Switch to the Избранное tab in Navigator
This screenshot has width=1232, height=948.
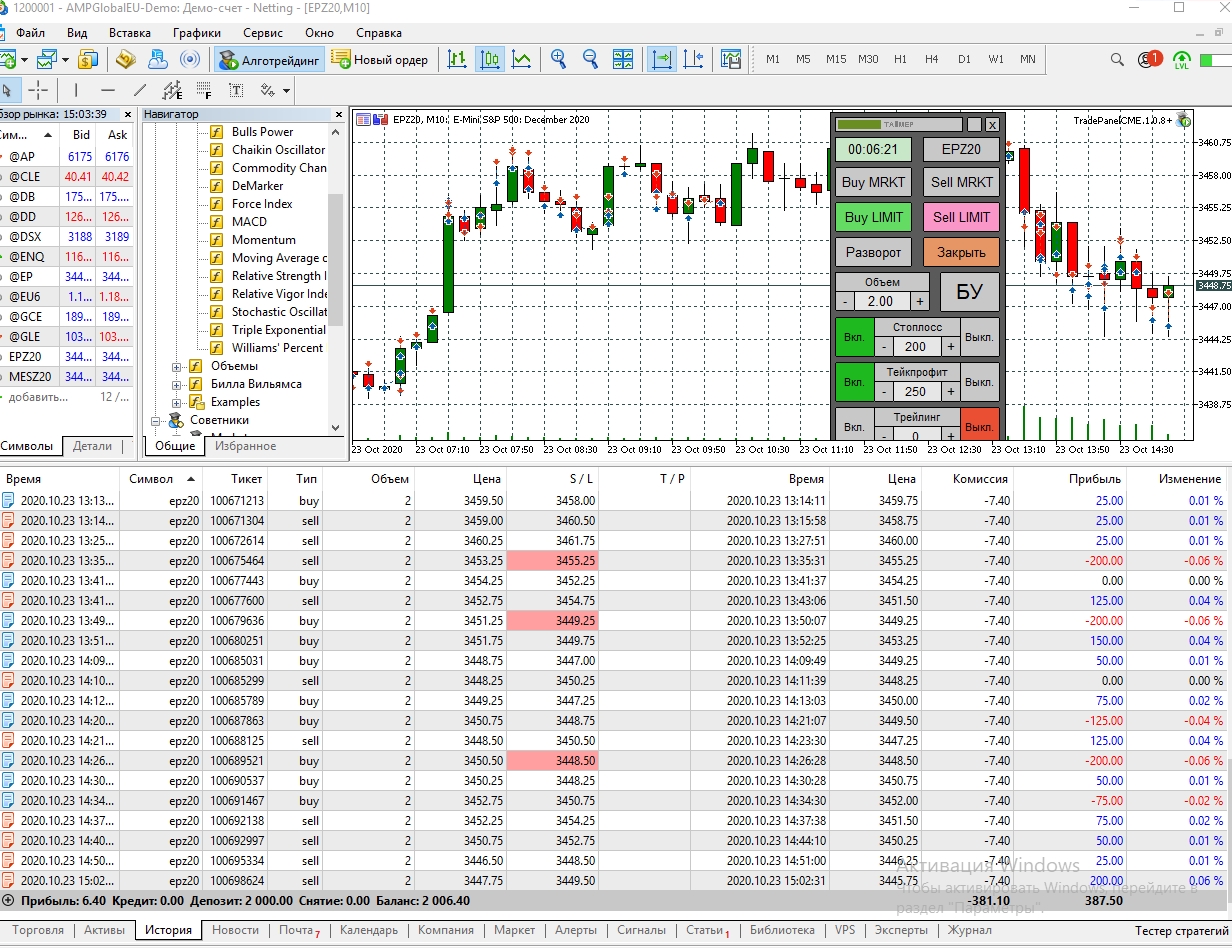245,446
